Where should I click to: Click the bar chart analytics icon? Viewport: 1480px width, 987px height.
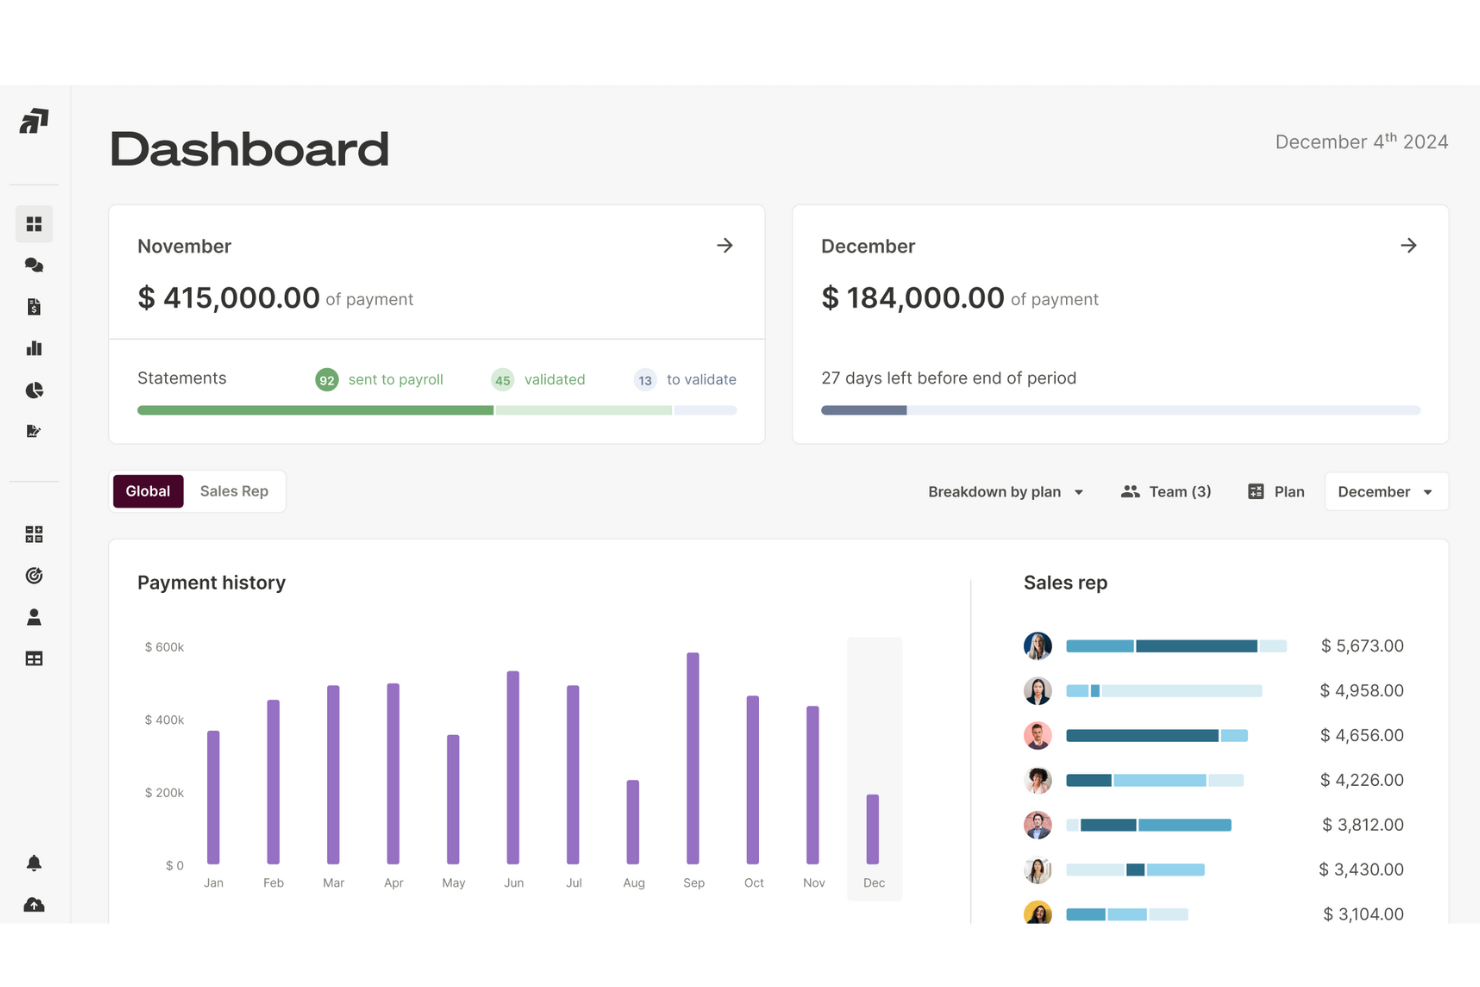[34, 348]
